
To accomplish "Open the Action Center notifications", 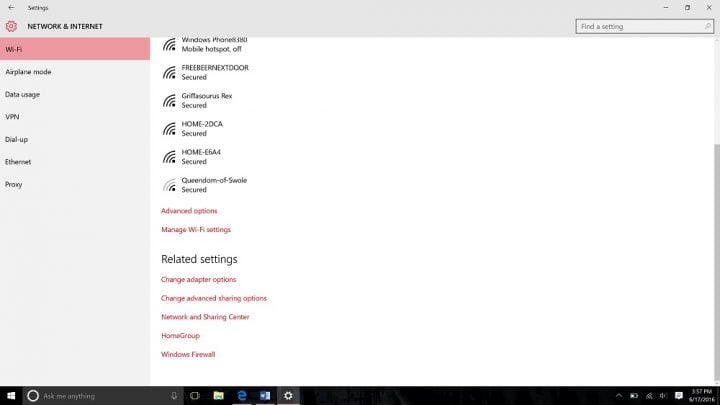I will tap(679, 396).
